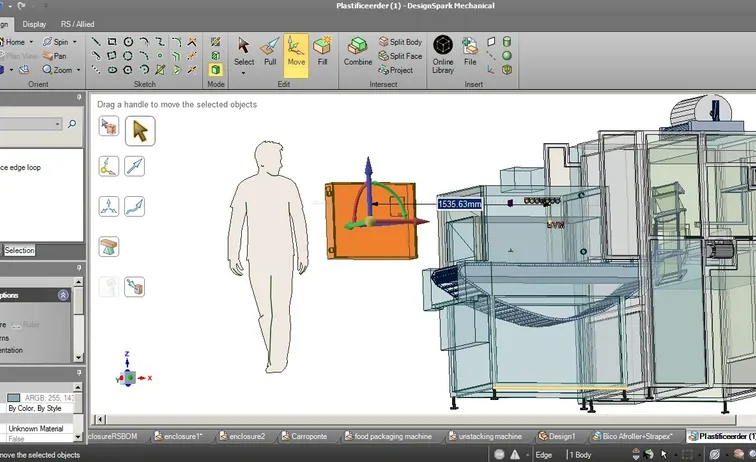The width and height of the screenshot is (756, 462).
Task: Click the Split Face button
Action: click(x=400, y=56)
